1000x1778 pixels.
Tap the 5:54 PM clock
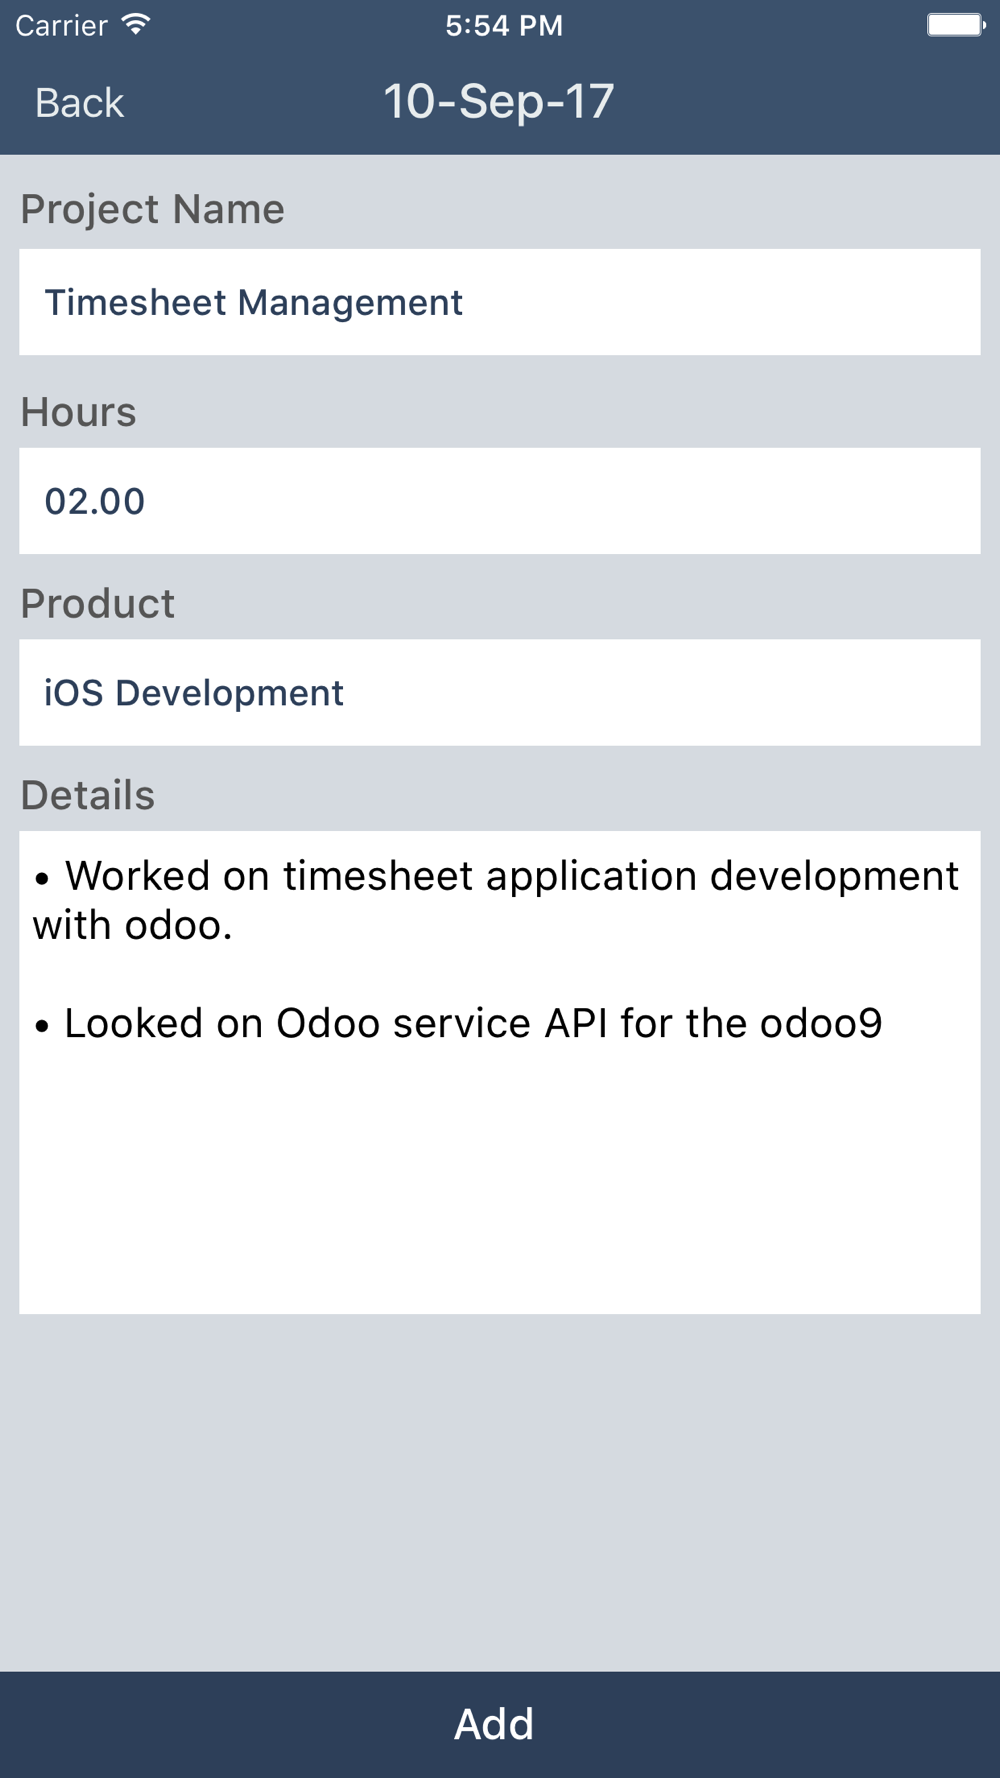(504, 25)
